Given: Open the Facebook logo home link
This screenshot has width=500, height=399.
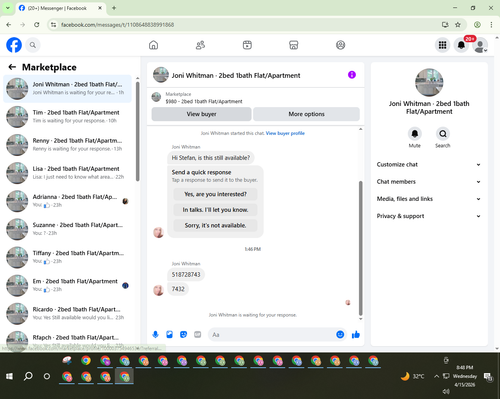Looking at the screenshot, I should [14, 45].
